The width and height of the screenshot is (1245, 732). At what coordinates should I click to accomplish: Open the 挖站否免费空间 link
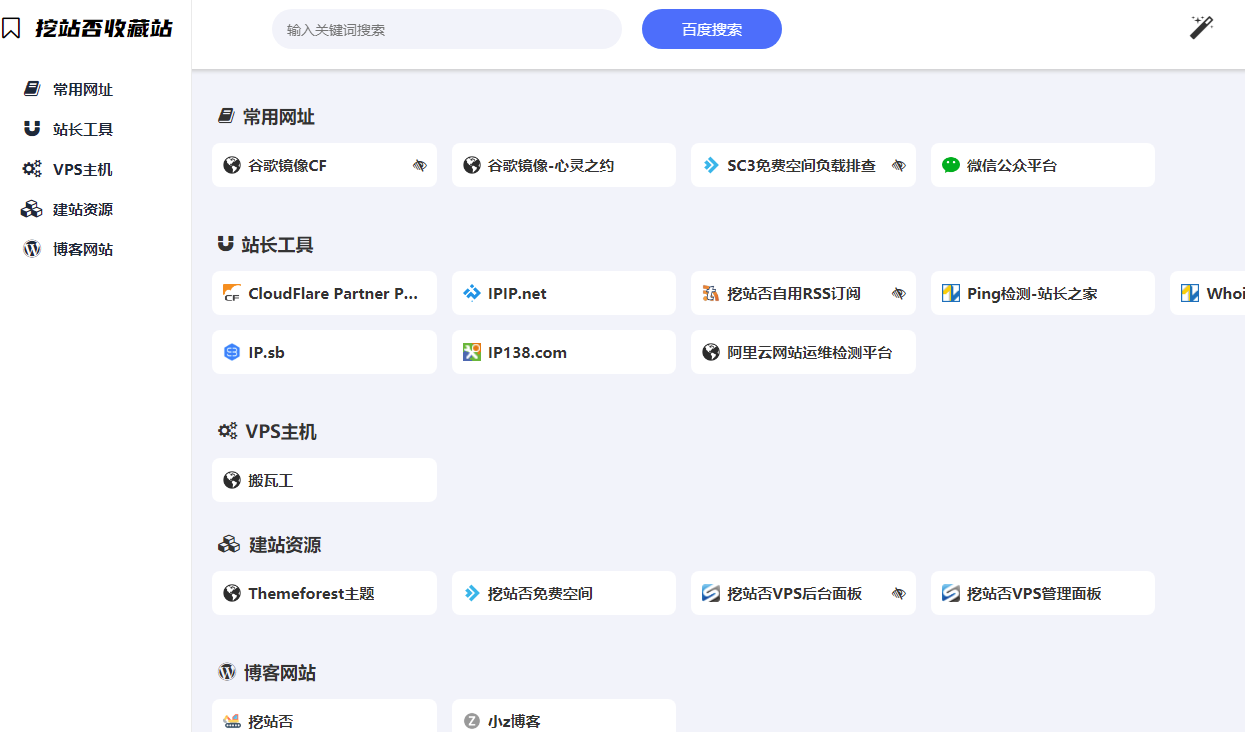(564, 593)
